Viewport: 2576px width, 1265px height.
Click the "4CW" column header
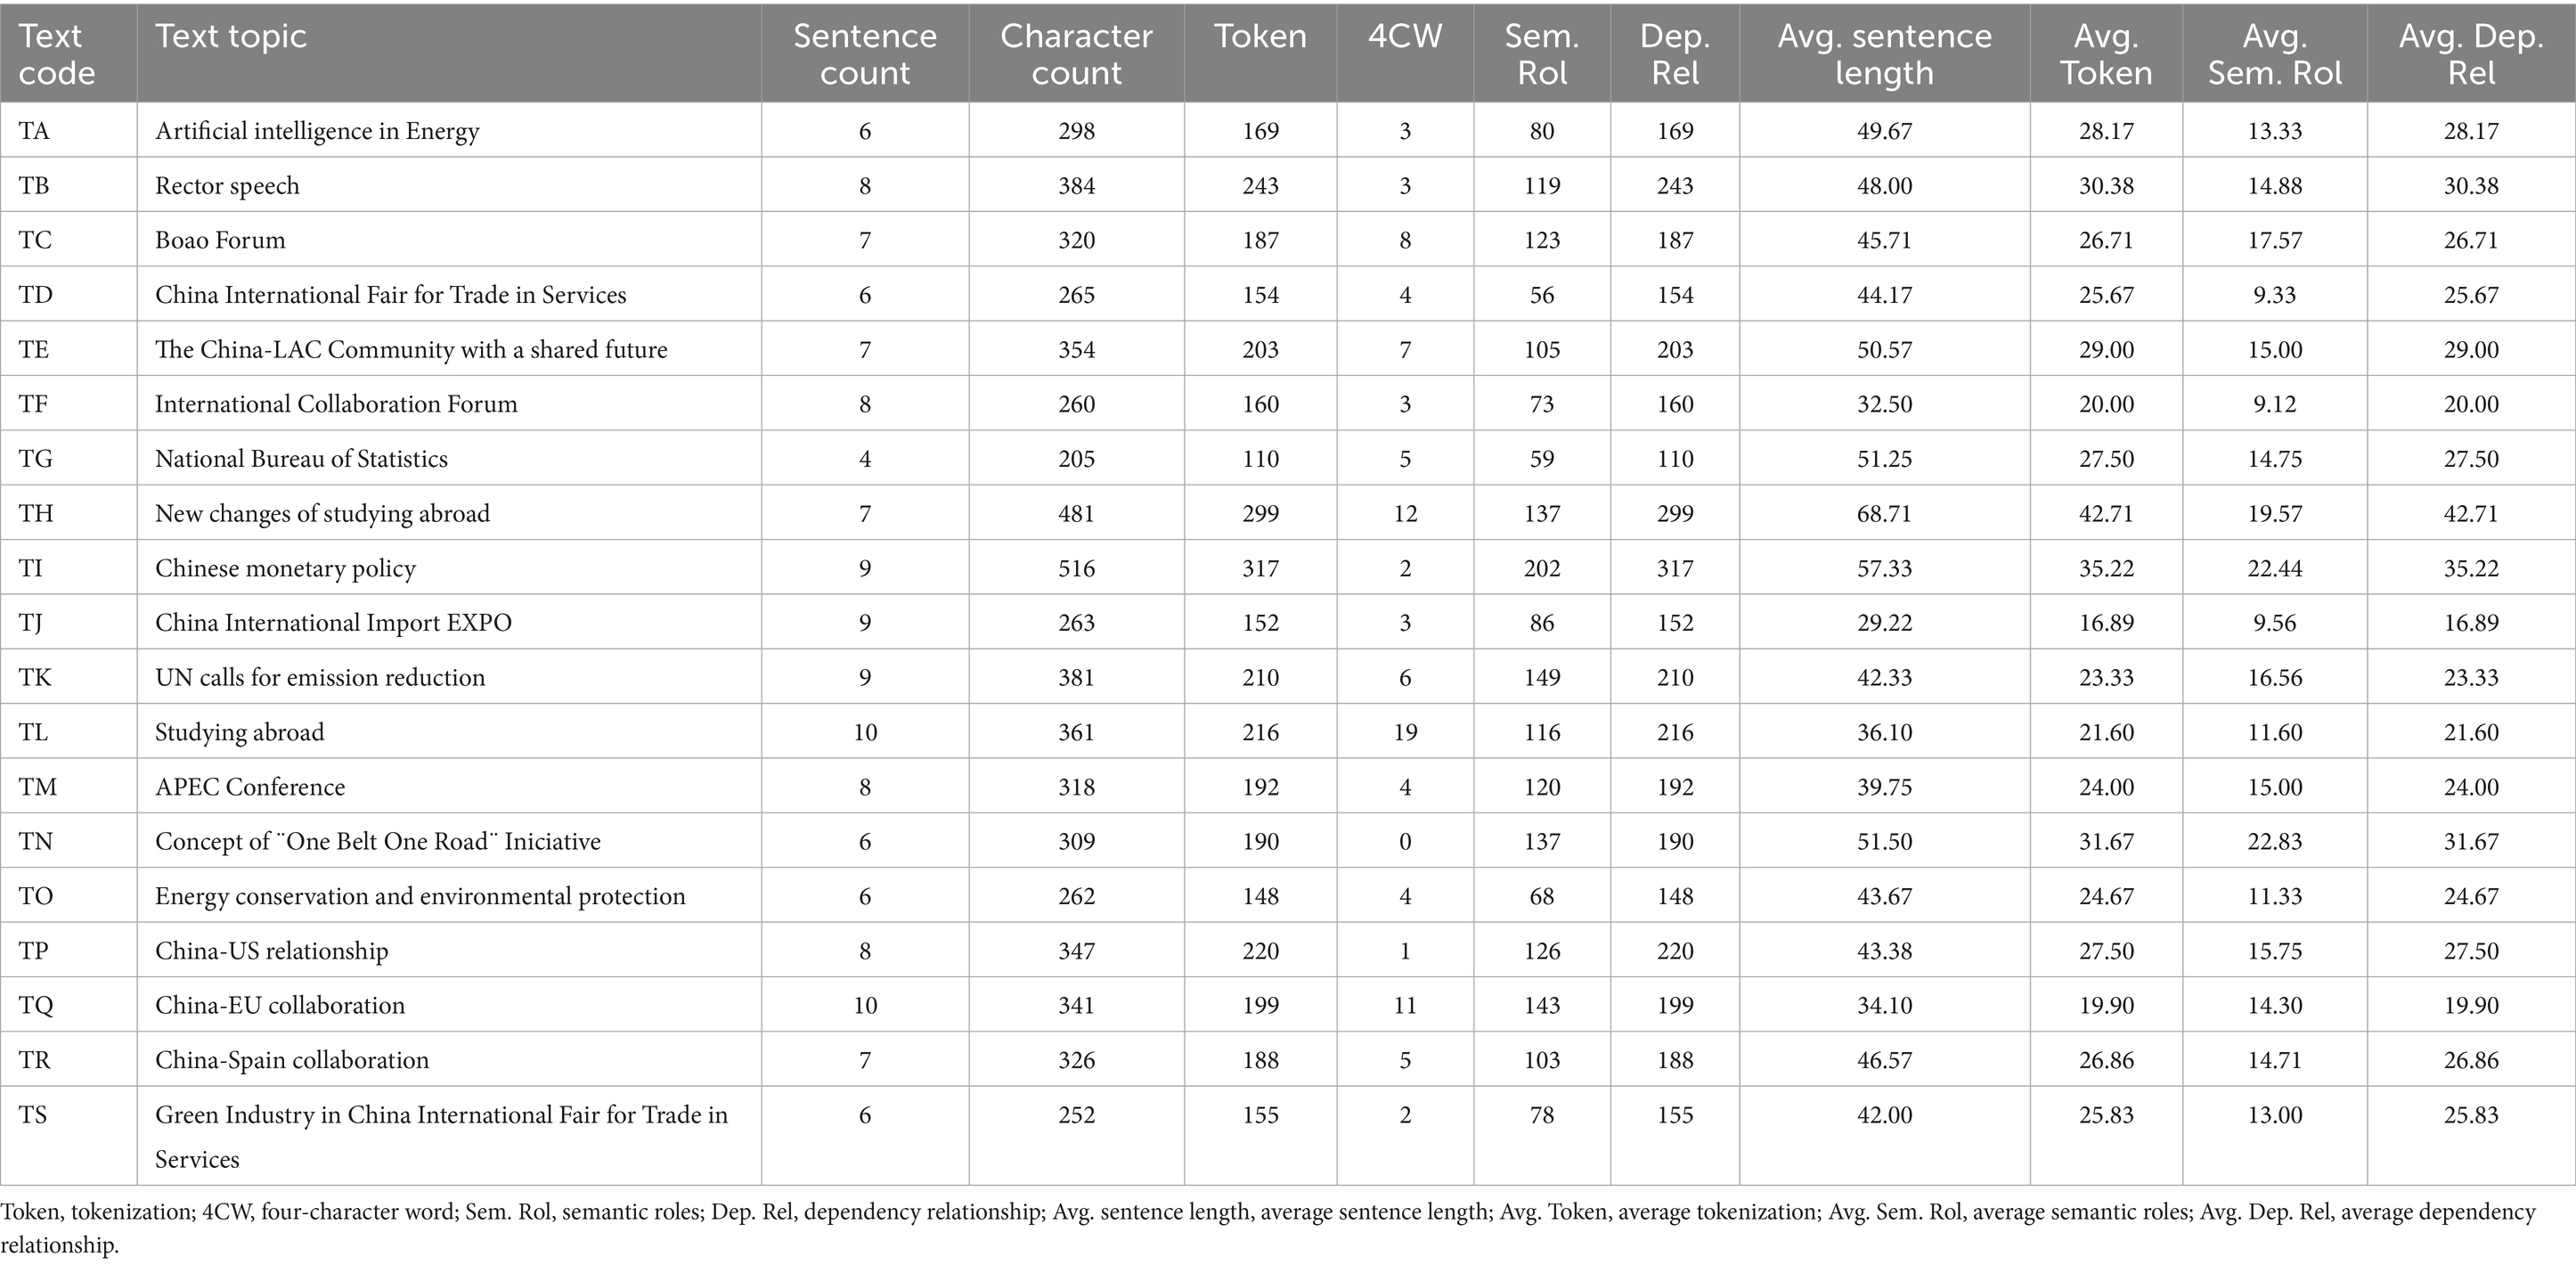[1404, 37]
